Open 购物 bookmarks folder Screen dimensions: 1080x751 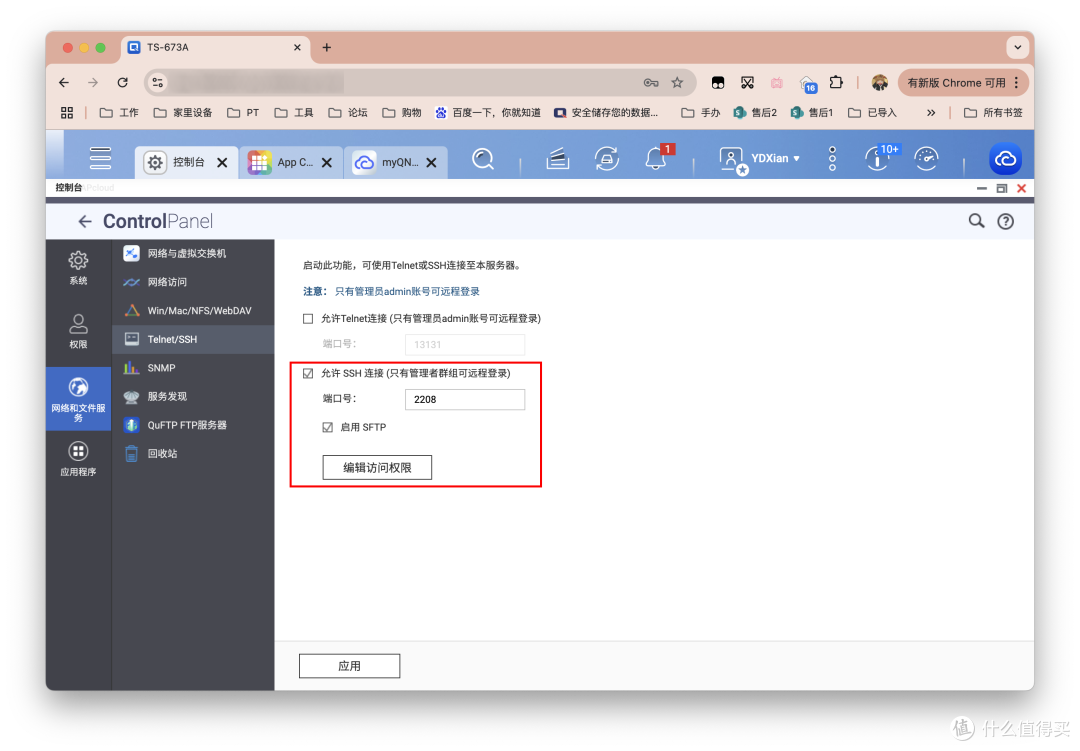pyautogui.click(x=402, y=112)
